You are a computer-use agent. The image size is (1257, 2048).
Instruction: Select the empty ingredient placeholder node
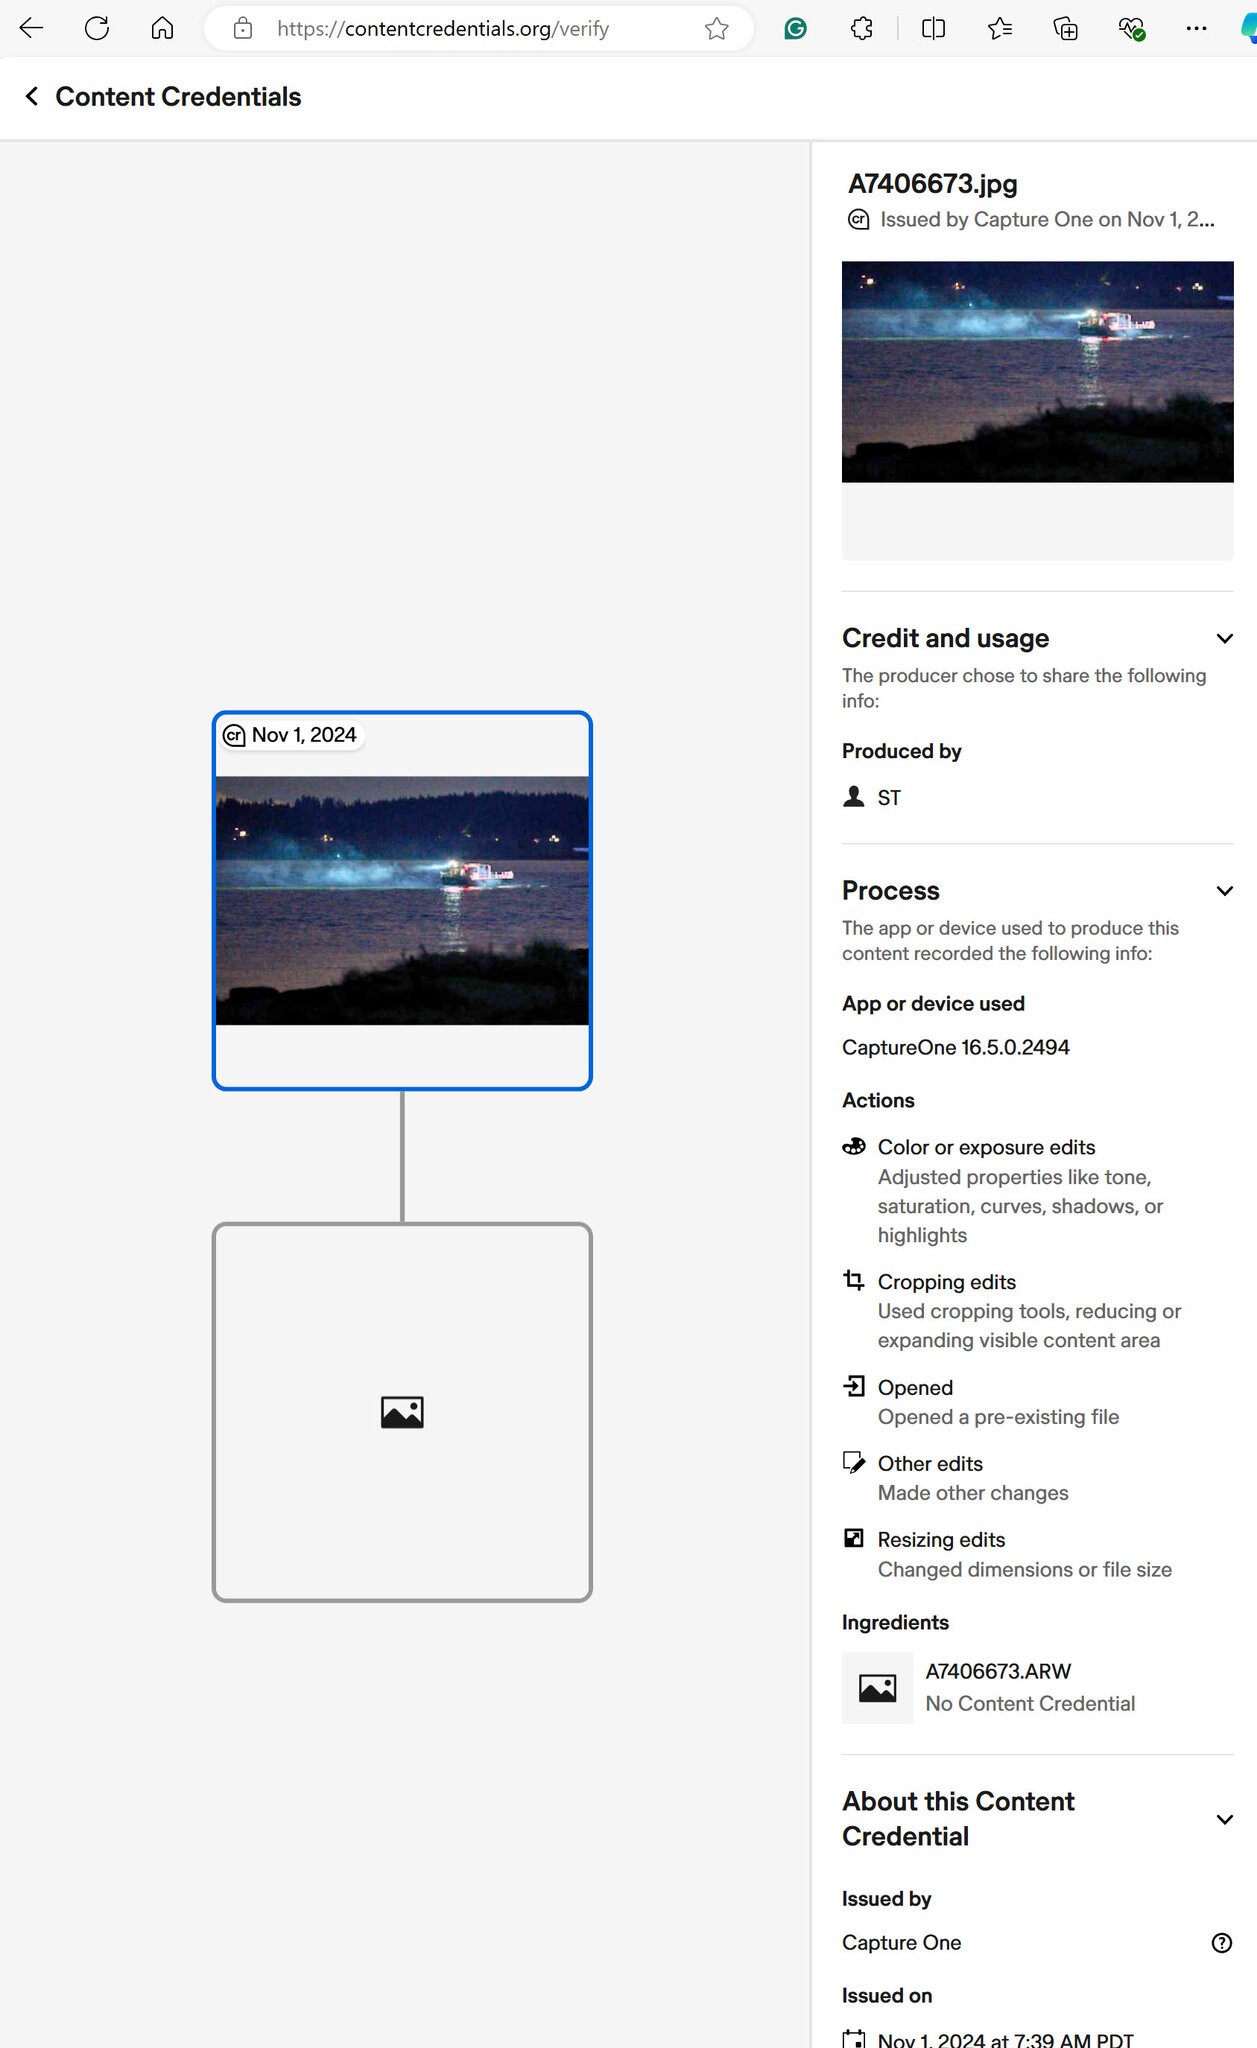[x=402, y=1412]
